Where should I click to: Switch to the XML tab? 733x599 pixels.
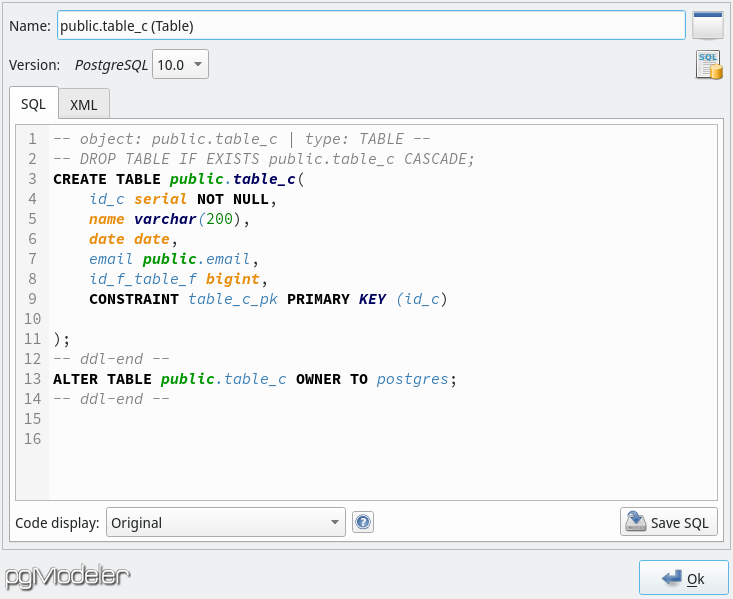[x=84, y=104]
